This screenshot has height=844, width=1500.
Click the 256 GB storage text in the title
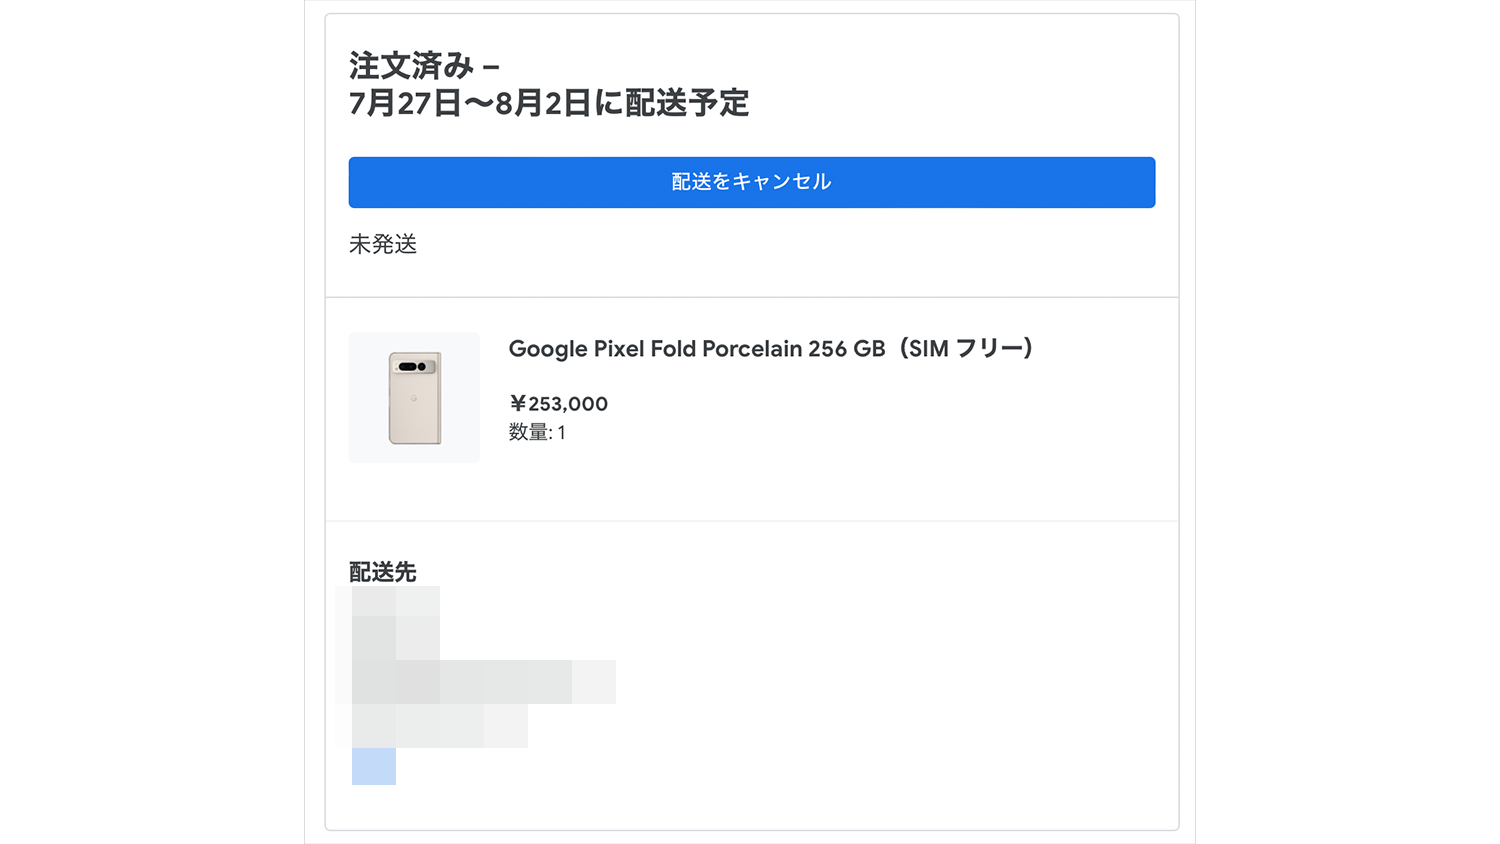[847, 349]
